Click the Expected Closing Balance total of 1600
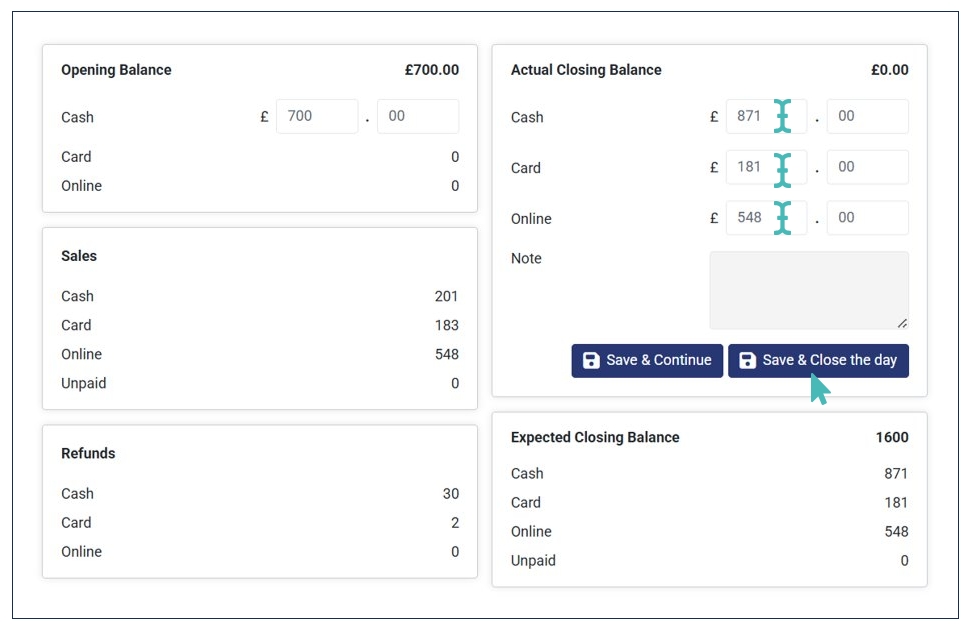The image size is (970, 629). pyautogui.click(x=892, y=437)
